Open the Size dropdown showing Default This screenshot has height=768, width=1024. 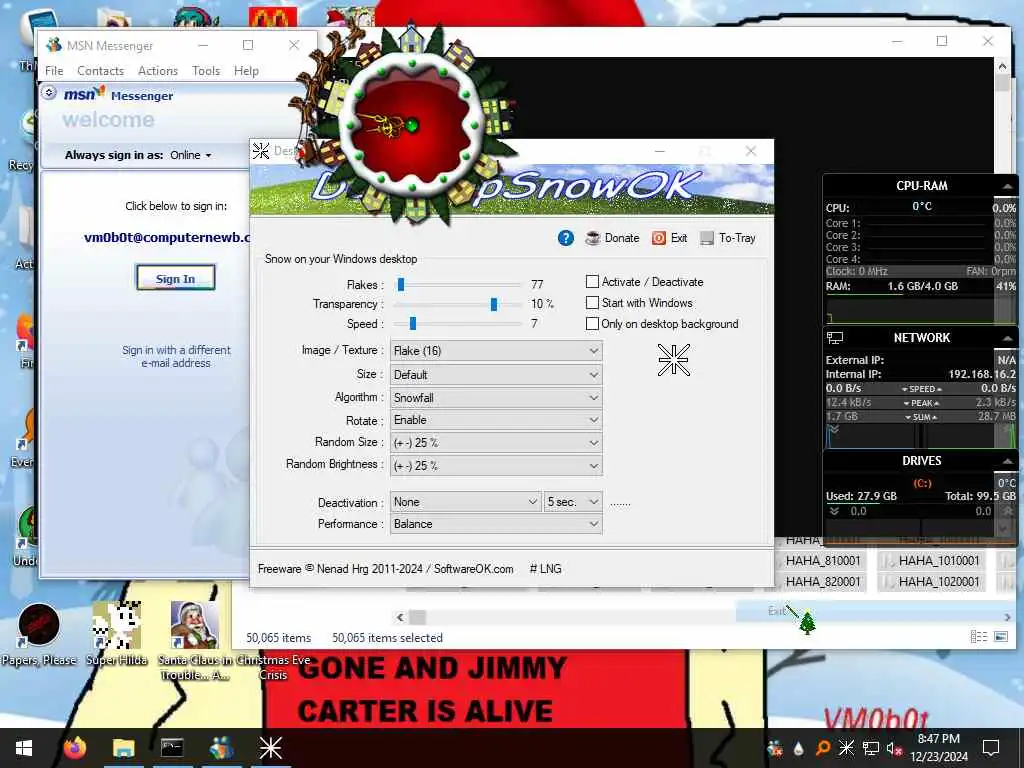point(496,375)
